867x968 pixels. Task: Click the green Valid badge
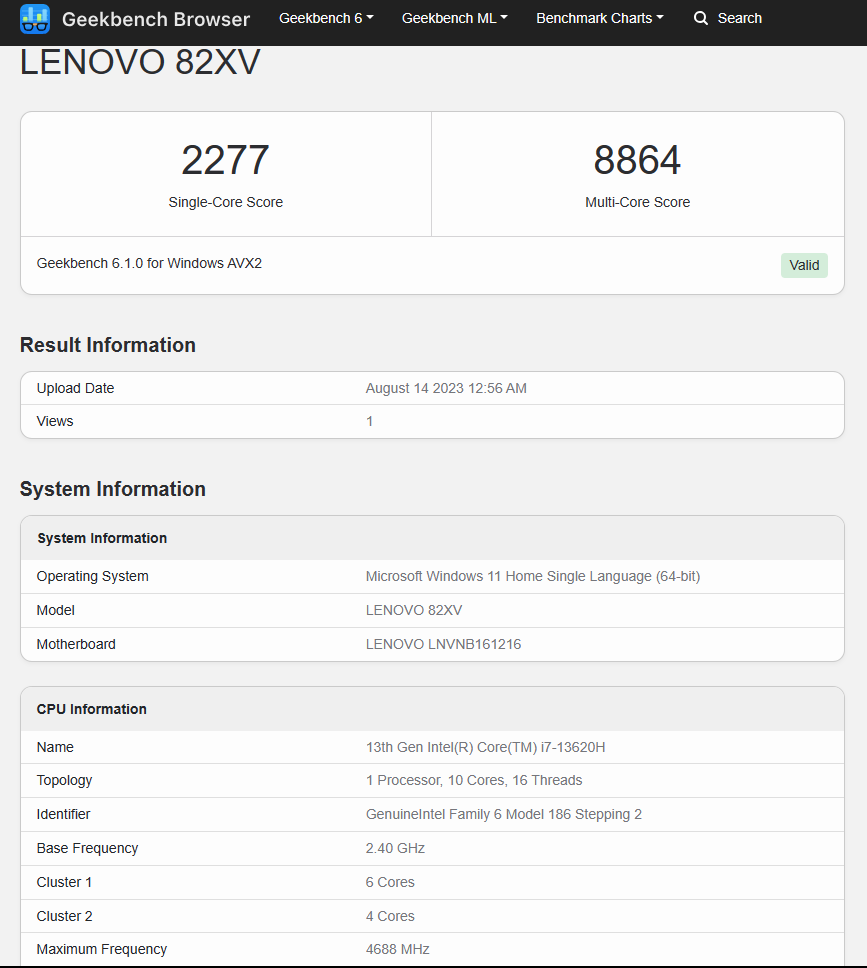tap(804, 265)
